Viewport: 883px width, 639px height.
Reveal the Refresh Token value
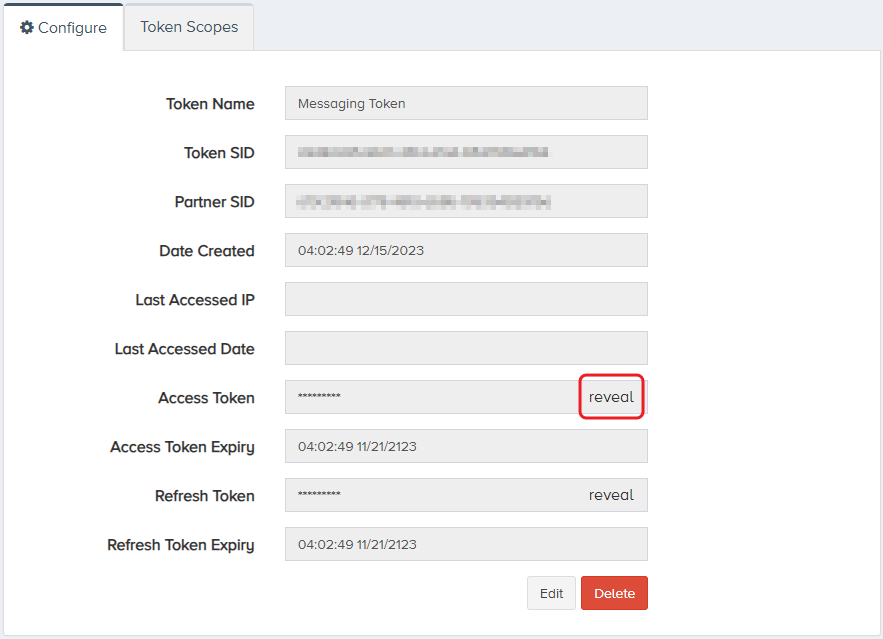click(x=611, y=495)
